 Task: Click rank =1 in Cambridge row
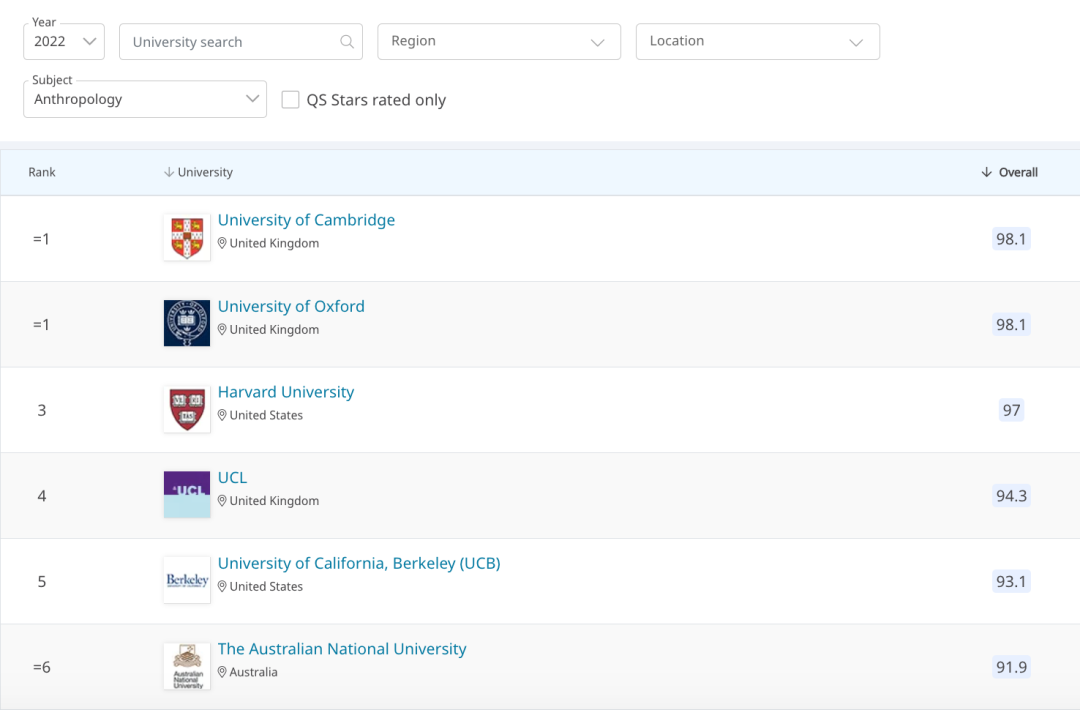[x=41, y=239]
